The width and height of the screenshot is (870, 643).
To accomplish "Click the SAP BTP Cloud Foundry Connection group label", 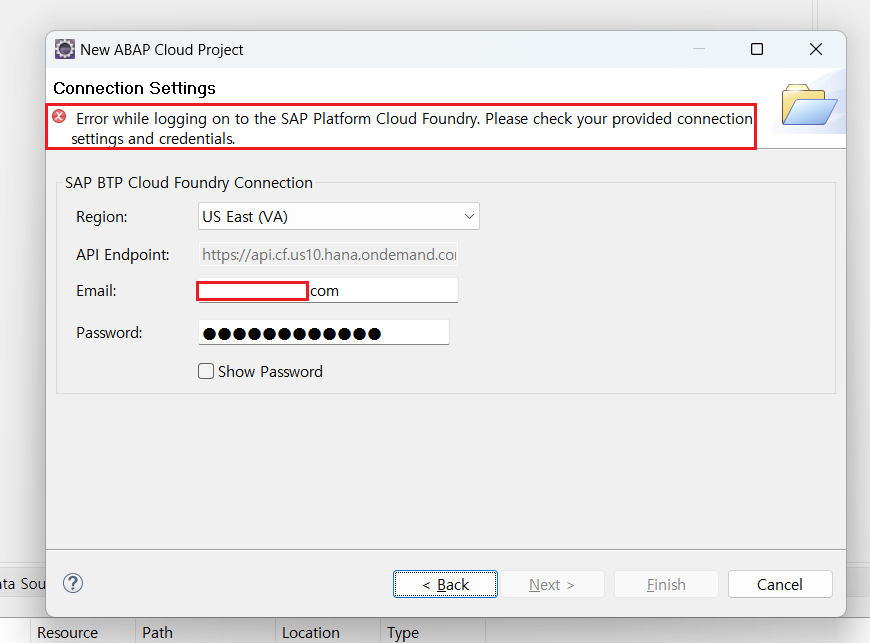I will [189, 183].
